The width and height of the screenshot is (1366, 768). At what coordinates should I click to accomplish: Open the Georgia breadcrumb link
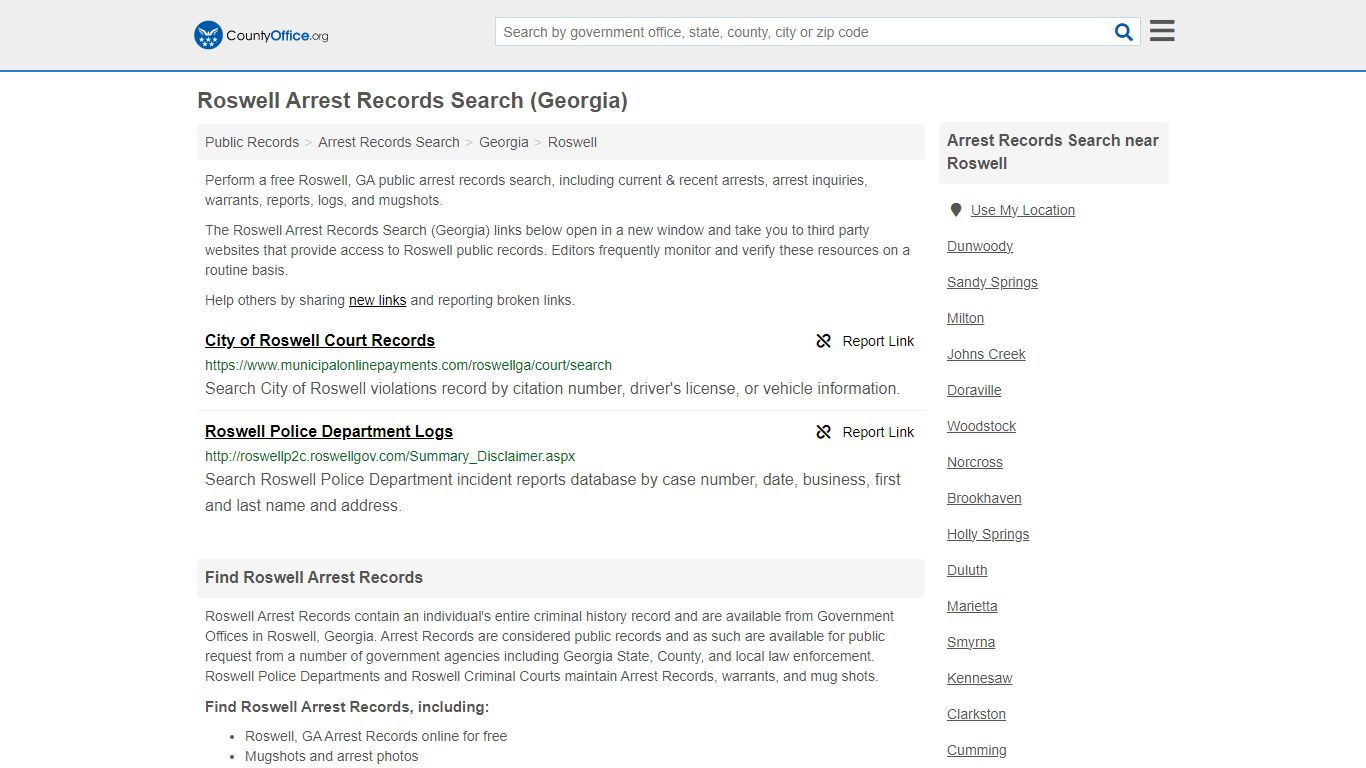tap(504, 142)
